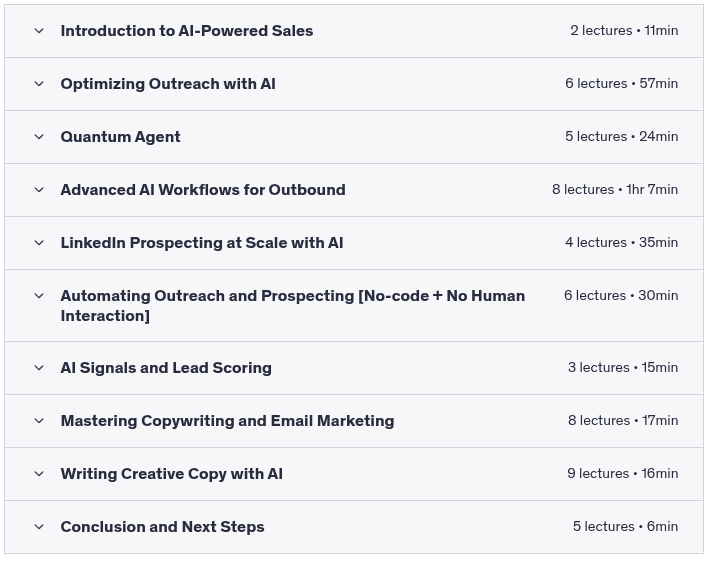Expand chevron for Automating Outreach and Prospecting
This screenshot has width=710, height=562.
pyautogui.click(x=39, y=296)
